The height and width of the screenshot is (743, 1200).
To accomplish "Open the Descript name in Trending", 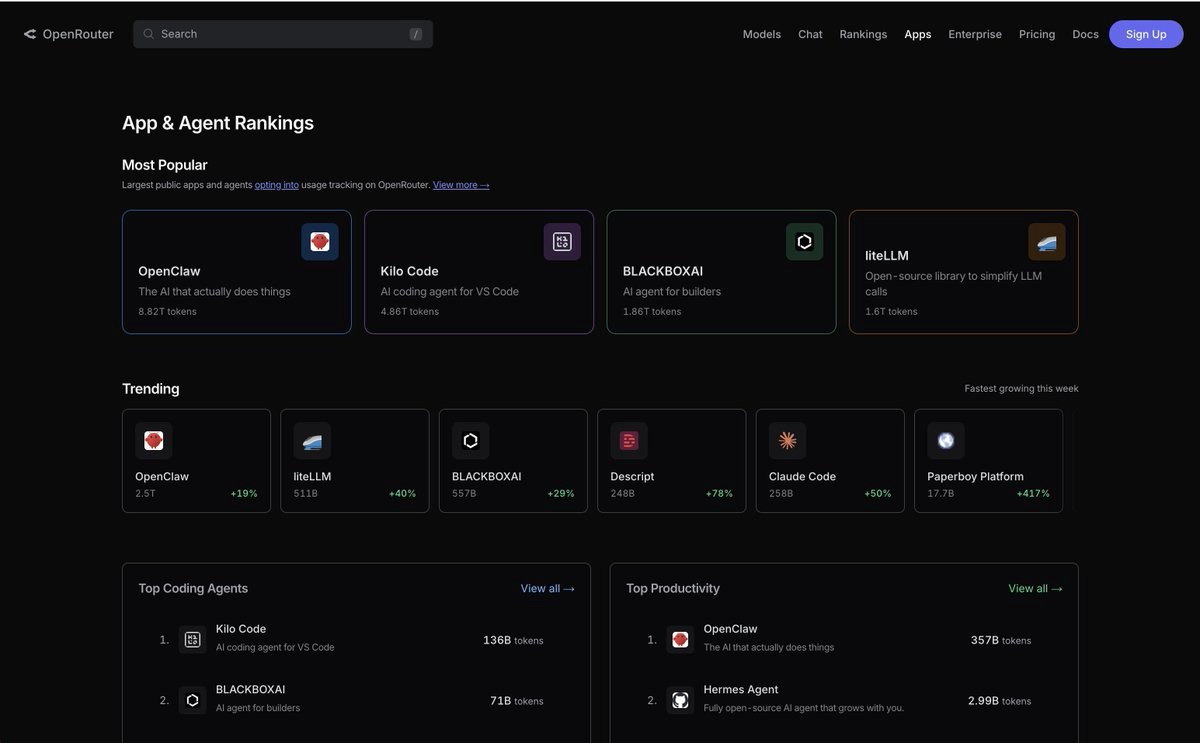I will 632,477.
